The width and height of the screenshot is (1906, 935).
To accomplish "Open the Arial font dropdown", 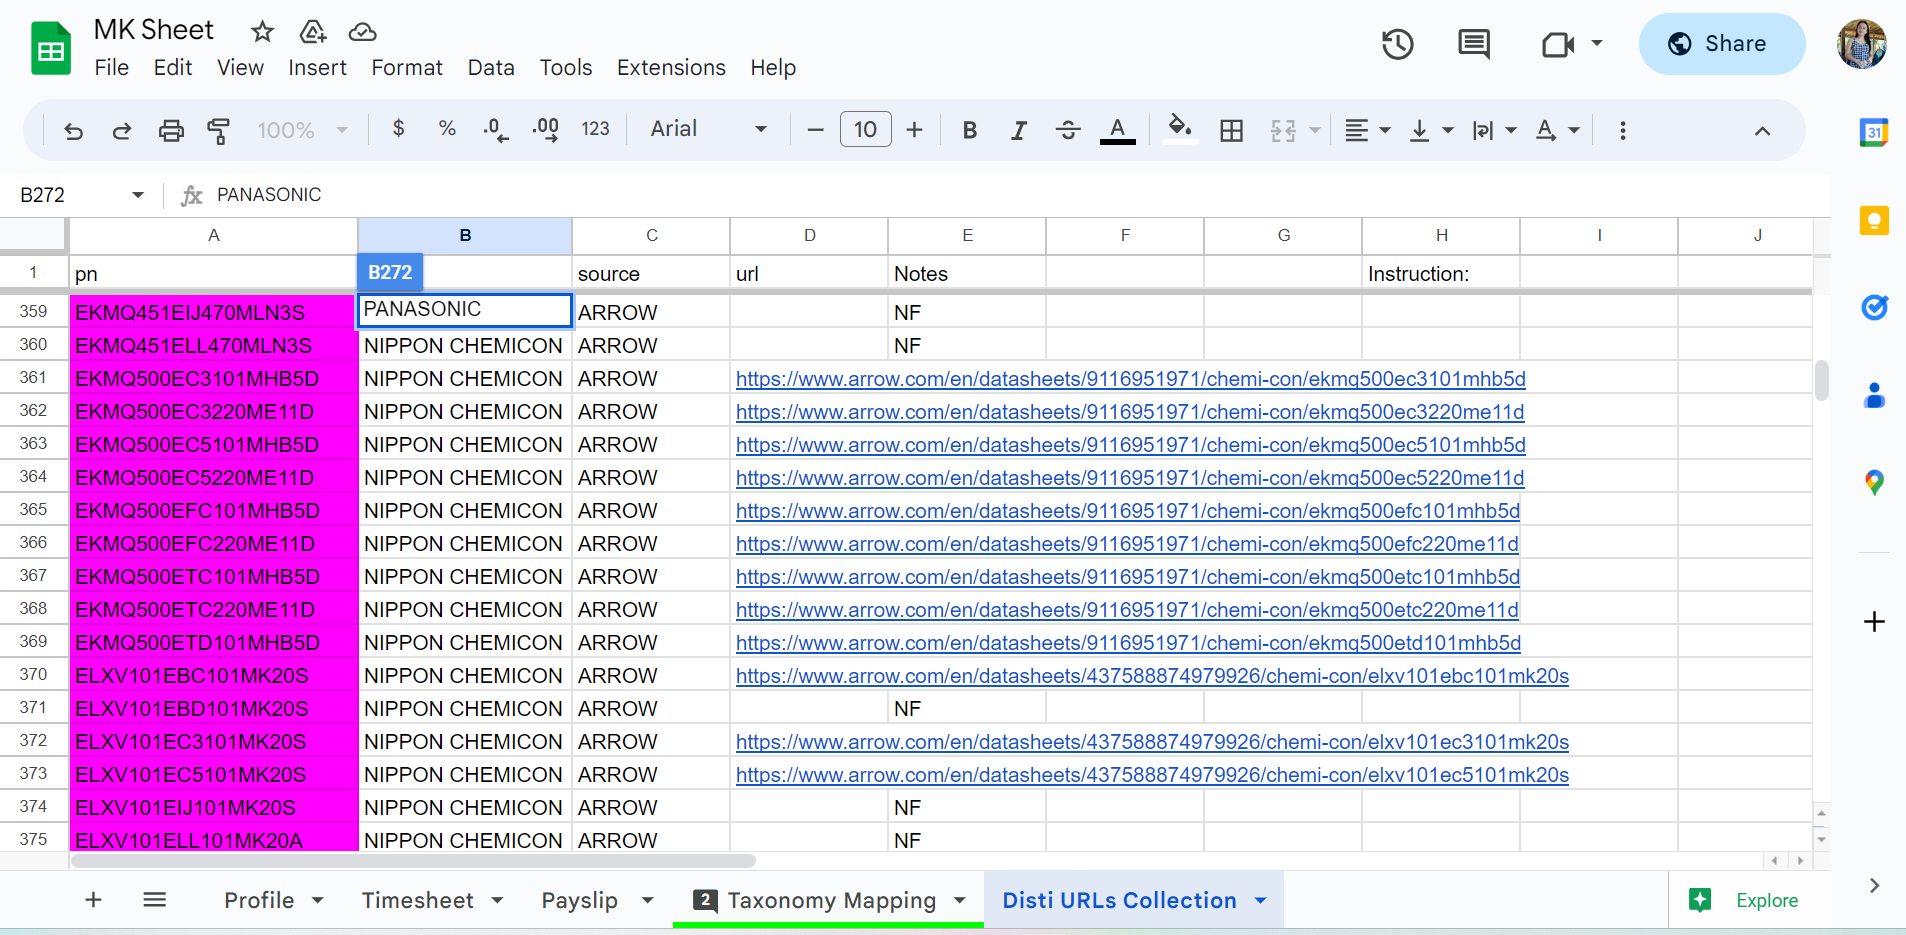I will click(708, 129).
